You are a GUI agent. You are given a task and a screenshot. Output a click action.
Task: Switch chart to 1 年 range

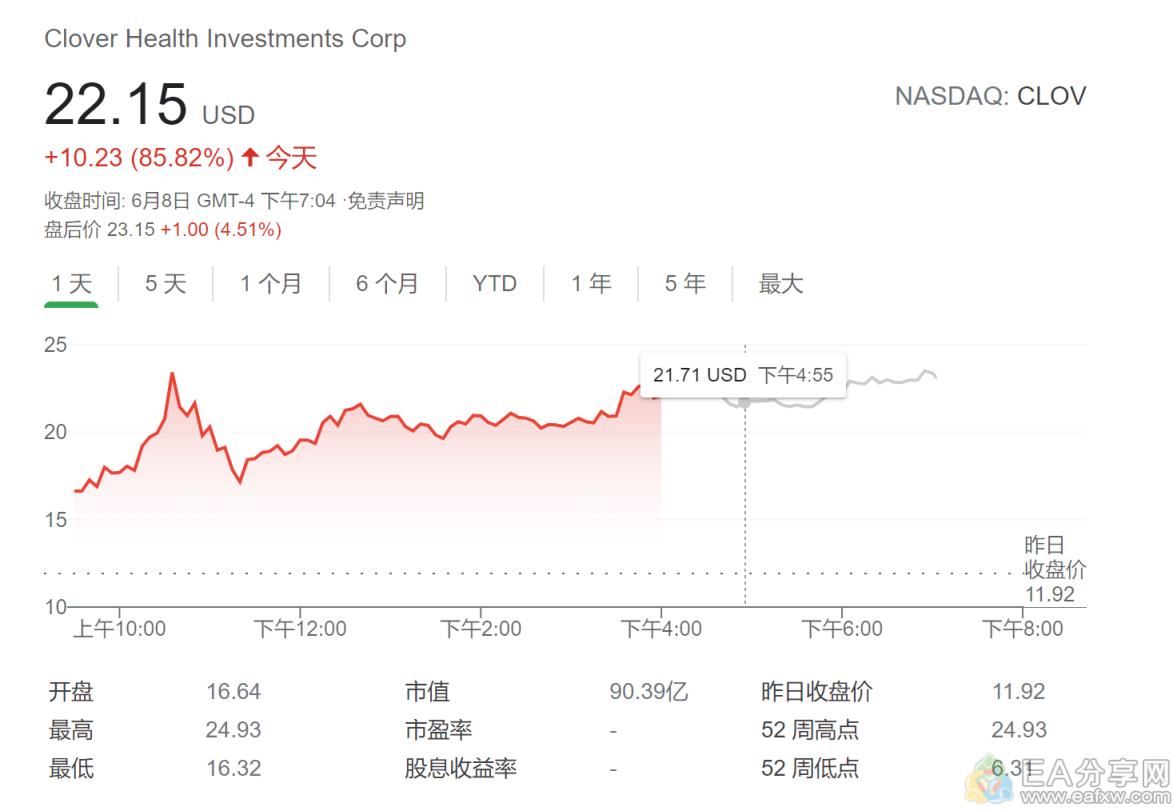click(591, 284)
